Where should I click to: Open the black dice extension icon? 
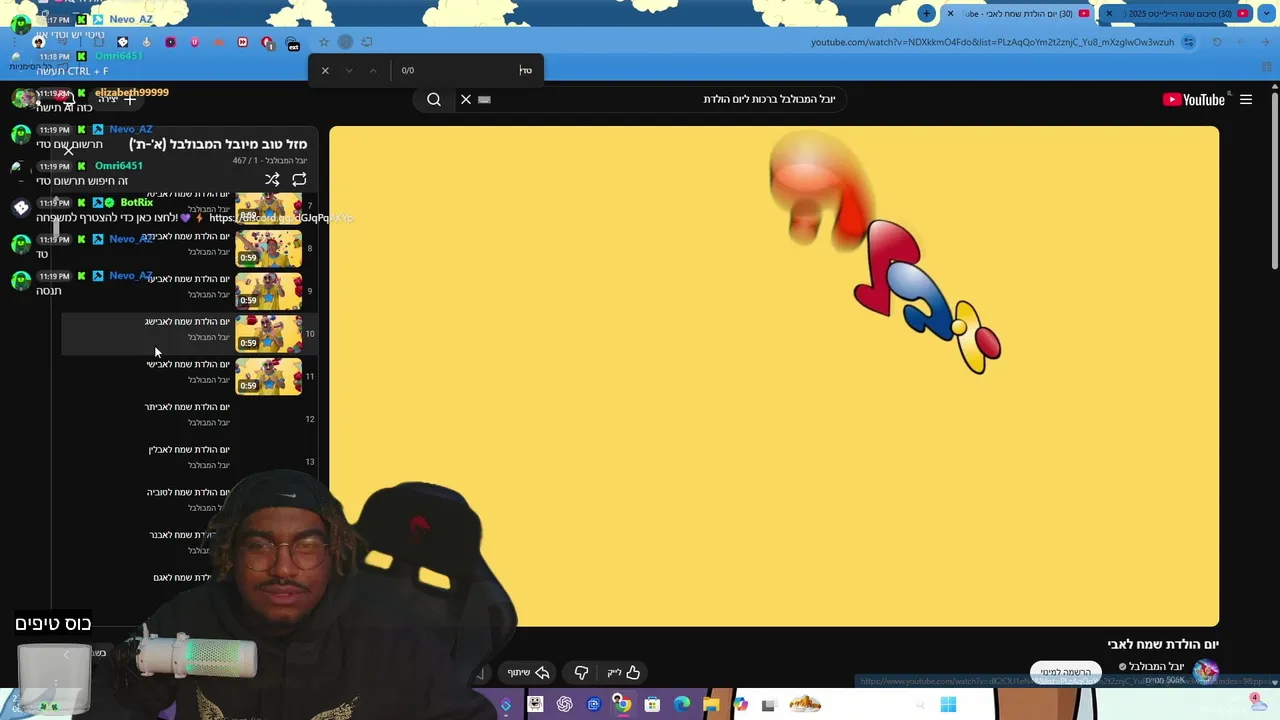[x=123, y=42]
